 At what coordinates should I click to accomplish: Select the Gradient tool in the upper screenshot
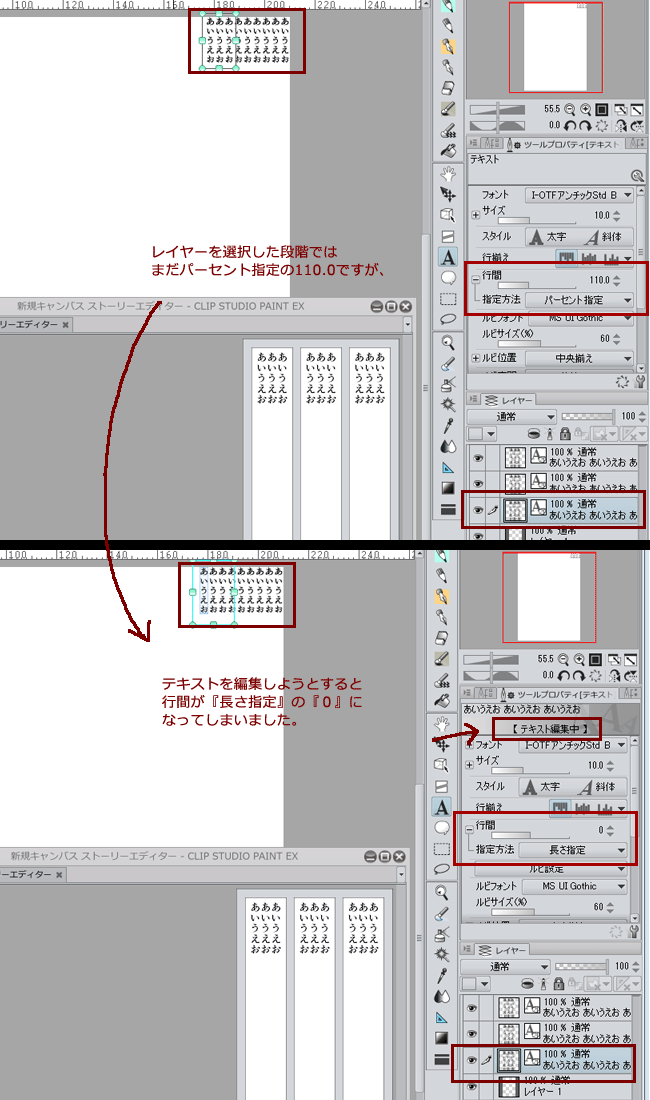click(448, 488)
